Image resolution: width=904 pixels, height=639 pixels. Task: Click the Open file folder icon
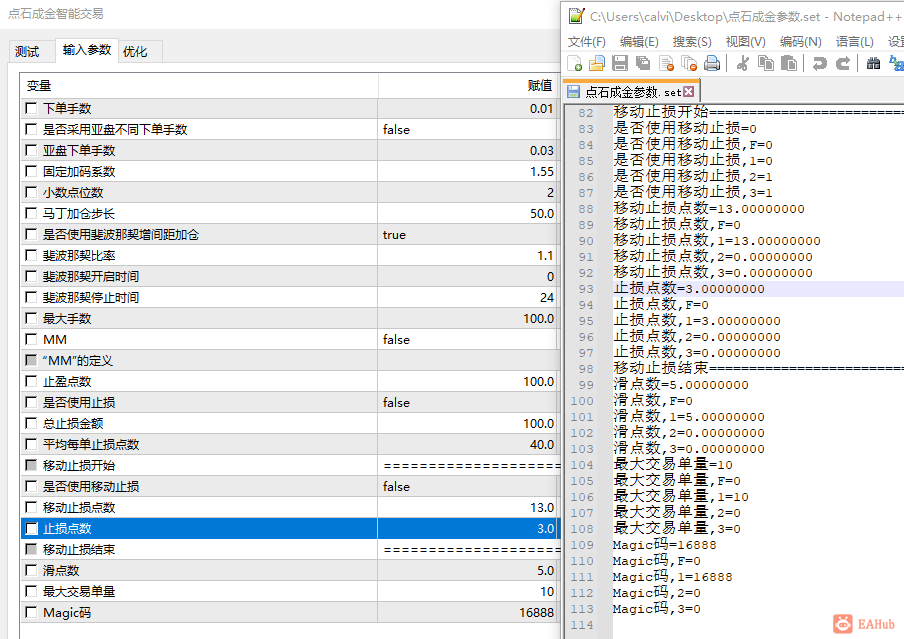point(597,63)
